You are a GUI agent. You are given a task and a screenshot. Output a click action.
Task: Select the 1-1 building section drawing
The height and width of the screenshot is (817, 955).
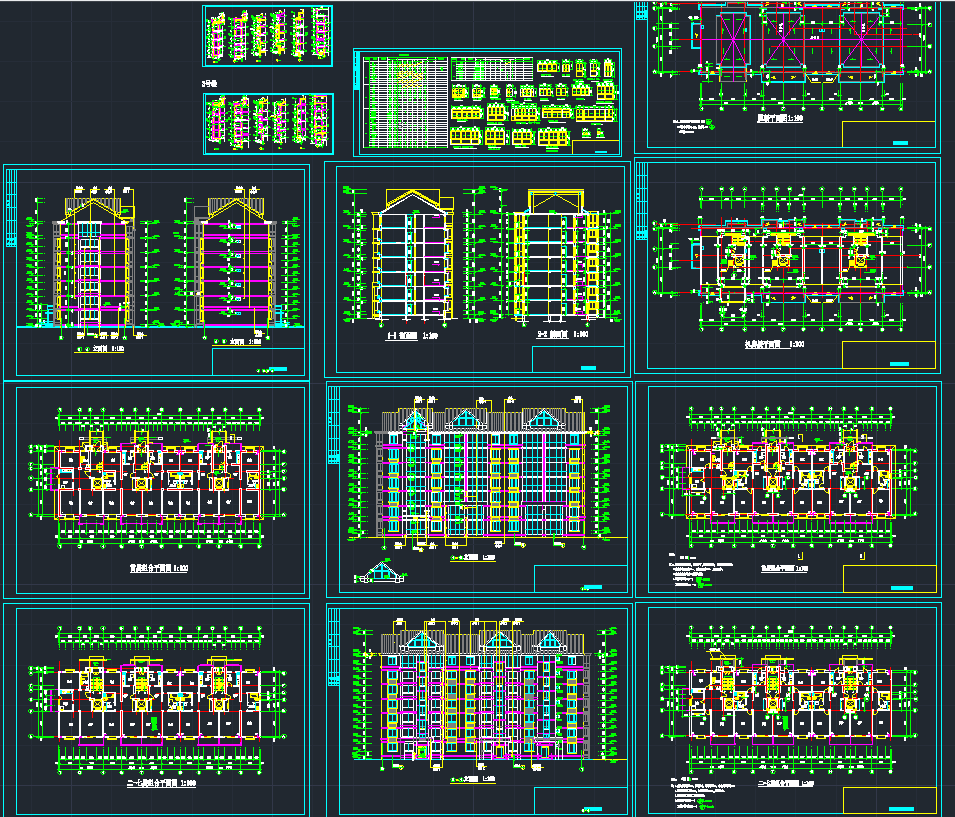pos(411,255)
